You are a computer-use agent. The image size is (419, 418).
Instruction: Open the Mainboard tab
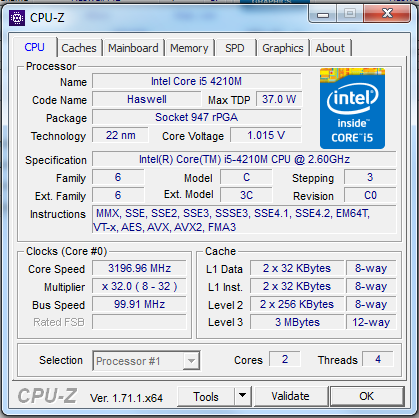(x=133, y=48)
